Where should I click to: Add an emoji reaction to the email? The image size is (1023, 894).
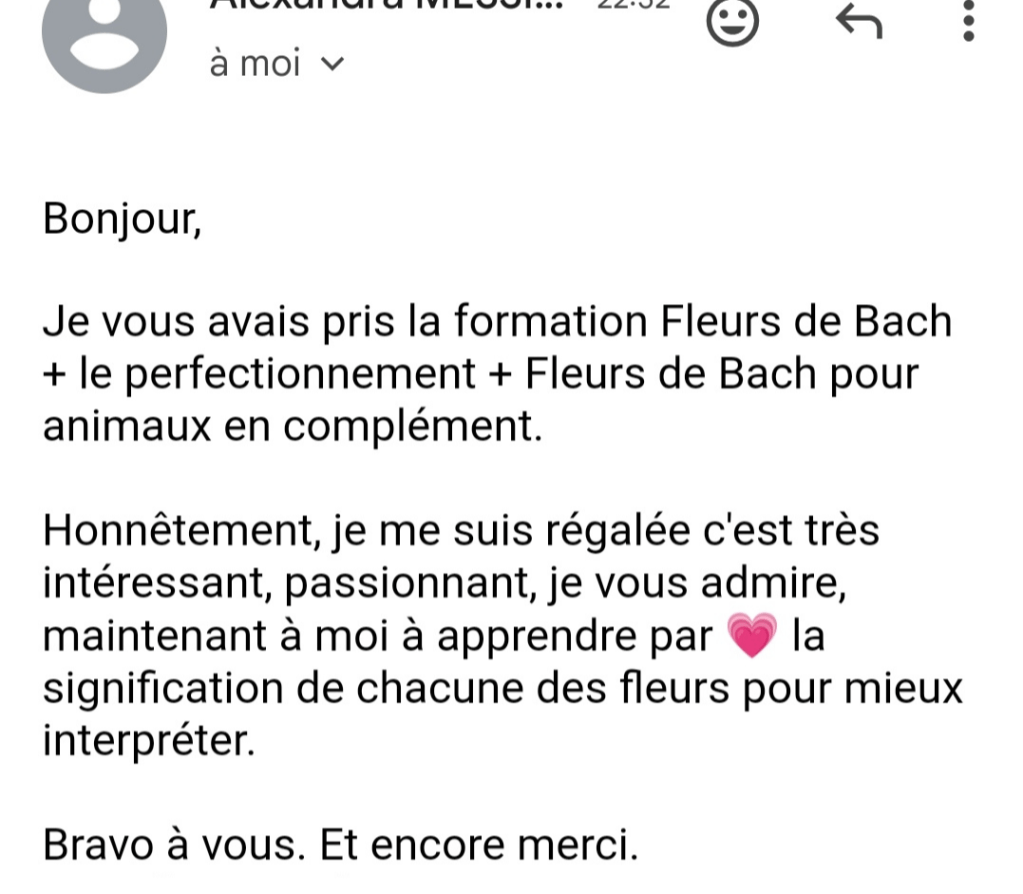pyautogui.click(x=733, y=20)
